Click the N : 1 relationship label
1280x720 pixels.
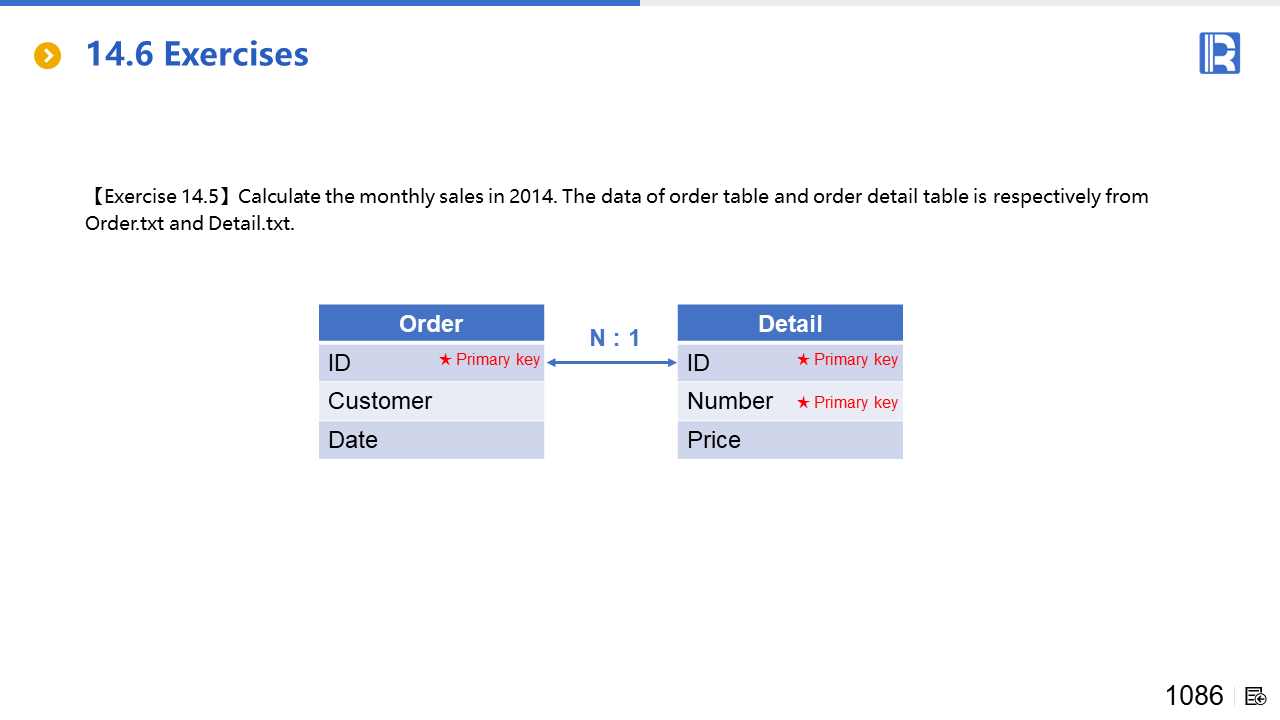[x=614, y=338]
